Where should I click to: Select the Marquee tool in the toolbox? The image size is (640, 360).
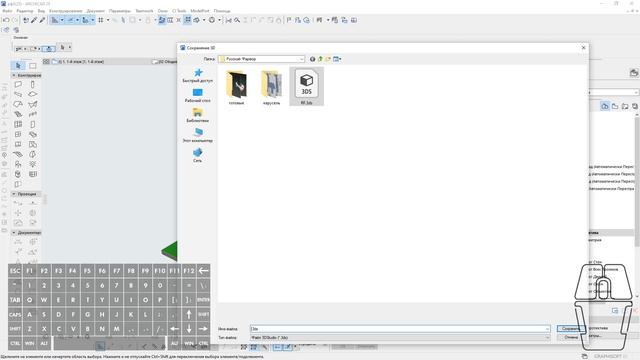click(33, 66)
